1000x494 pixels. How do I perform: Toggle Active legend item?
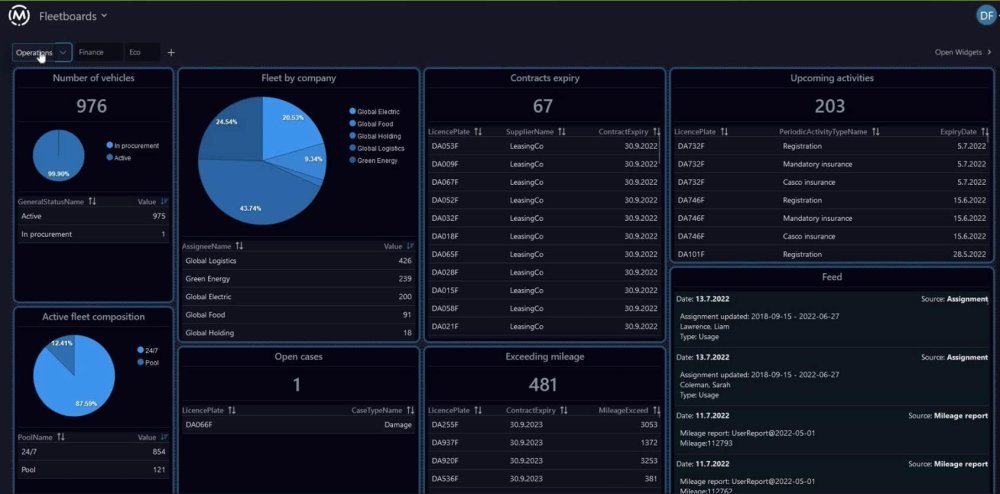(x=119, y=157)
